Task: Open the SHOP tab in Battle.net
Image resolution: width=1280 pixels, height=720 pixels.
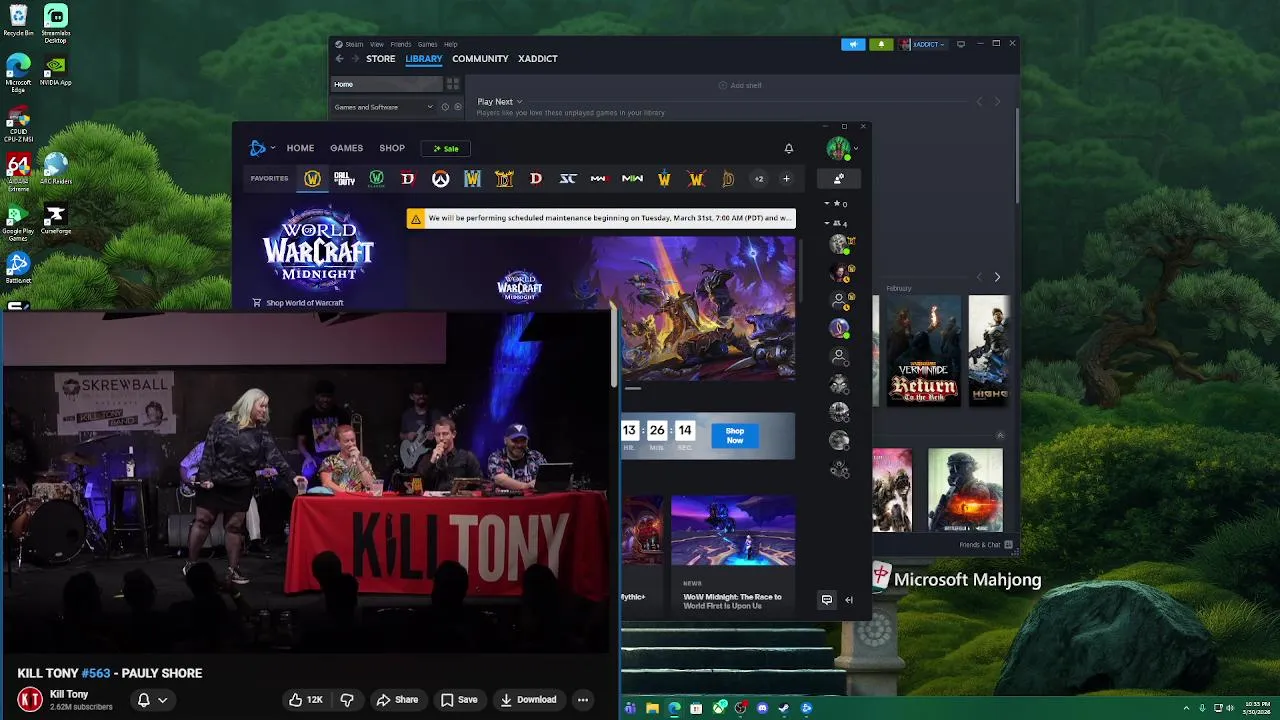Action: 392,148
